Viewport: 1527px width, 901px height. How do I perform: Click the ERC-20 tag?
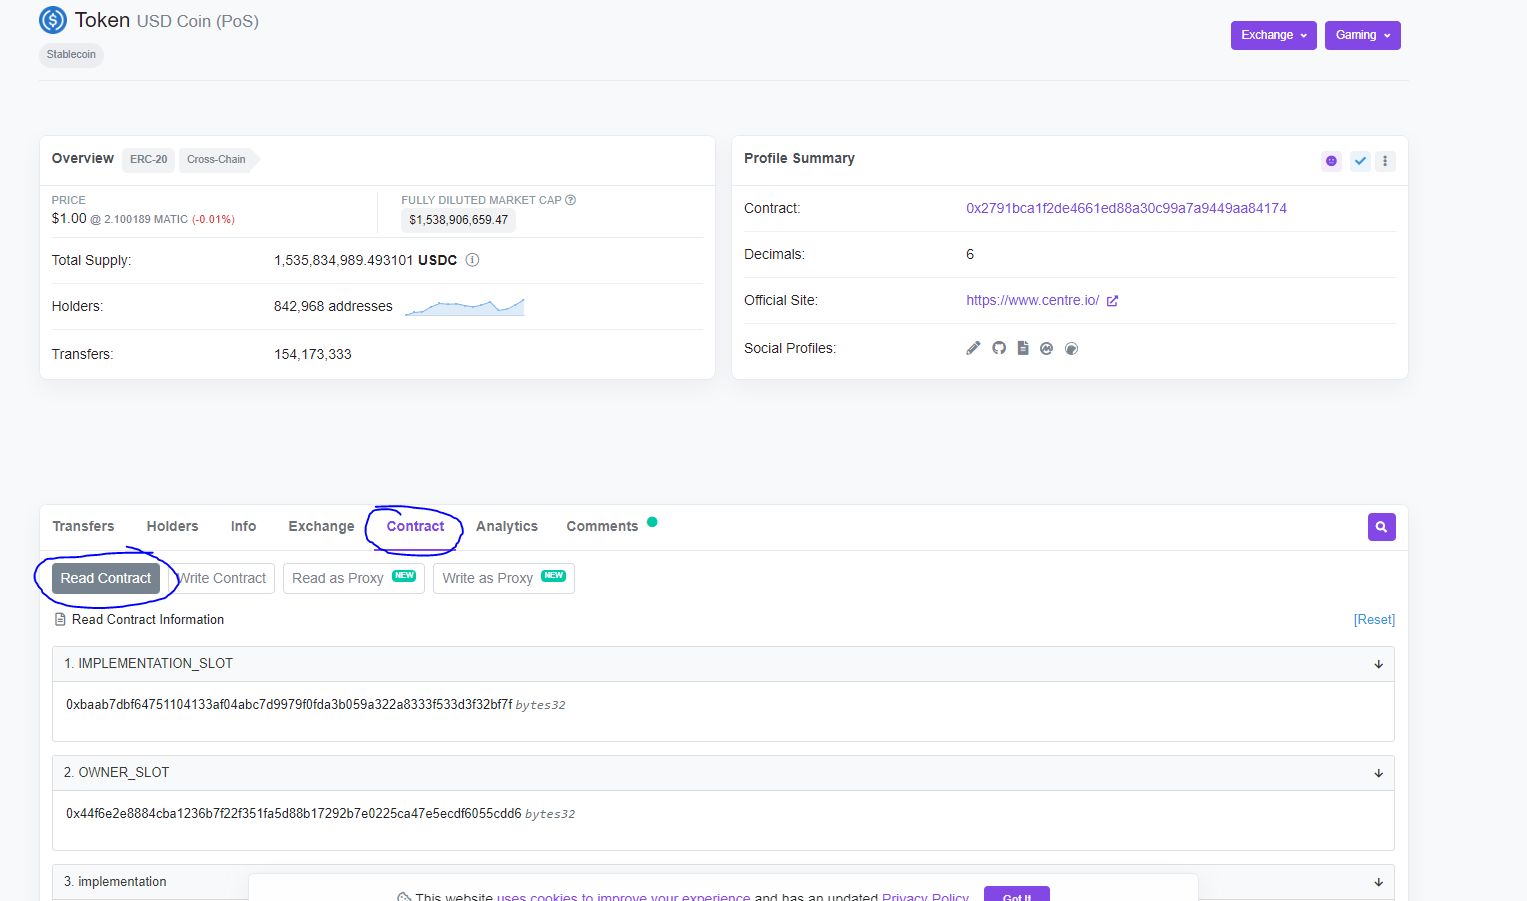[x=149, y=160]
